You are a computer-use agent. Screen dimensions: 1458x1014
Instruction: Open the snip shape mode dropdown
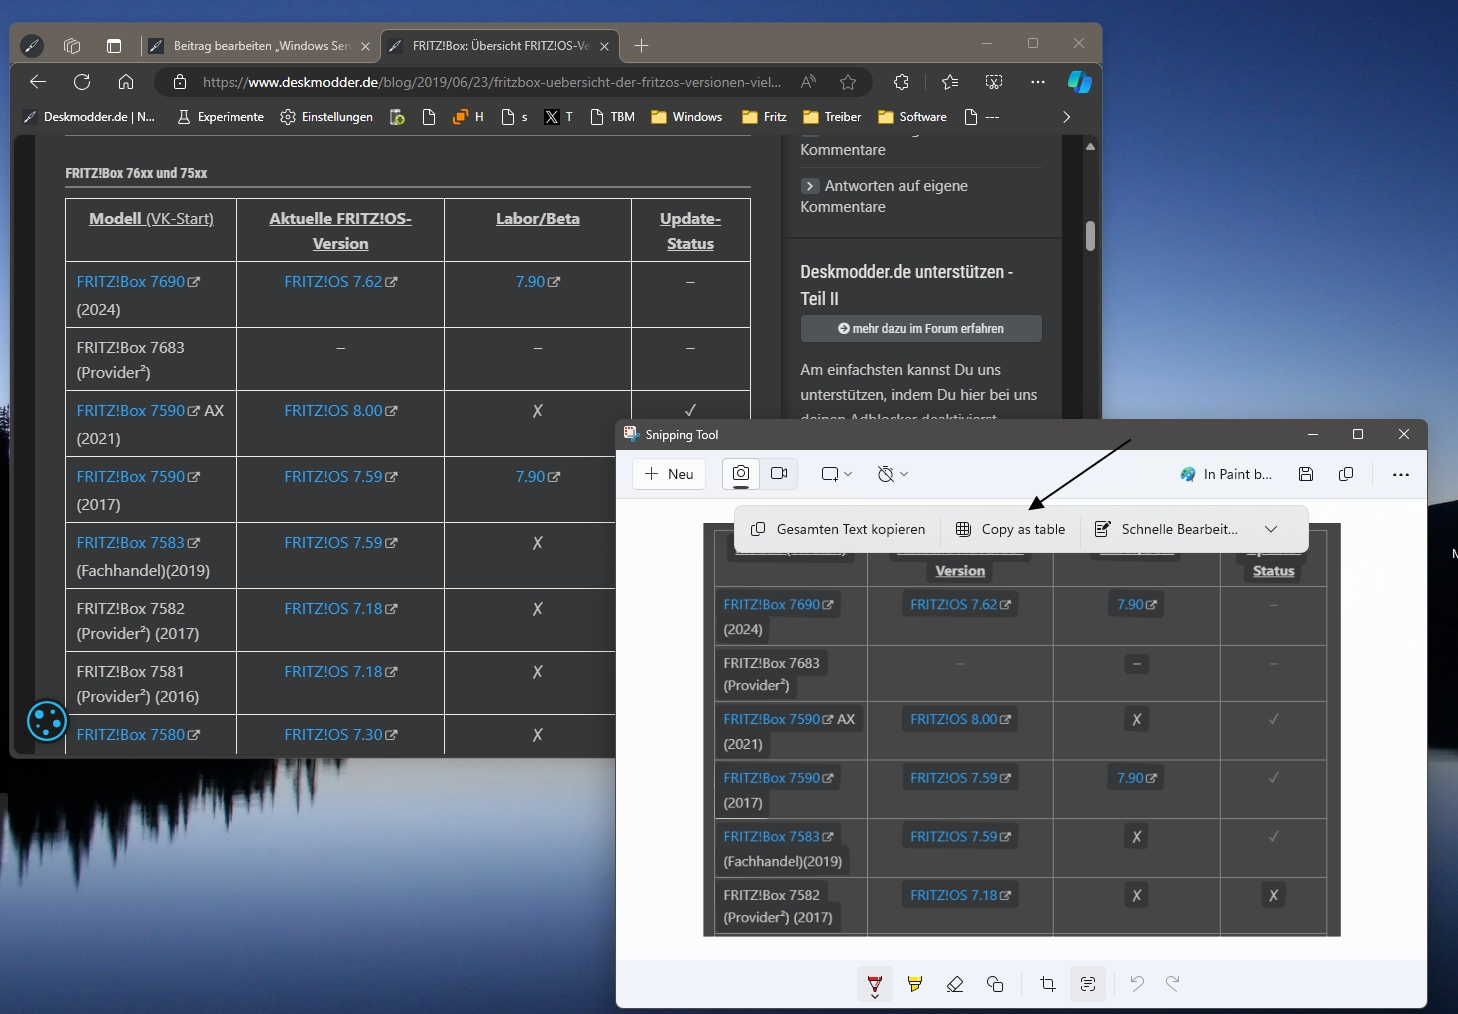836,474
